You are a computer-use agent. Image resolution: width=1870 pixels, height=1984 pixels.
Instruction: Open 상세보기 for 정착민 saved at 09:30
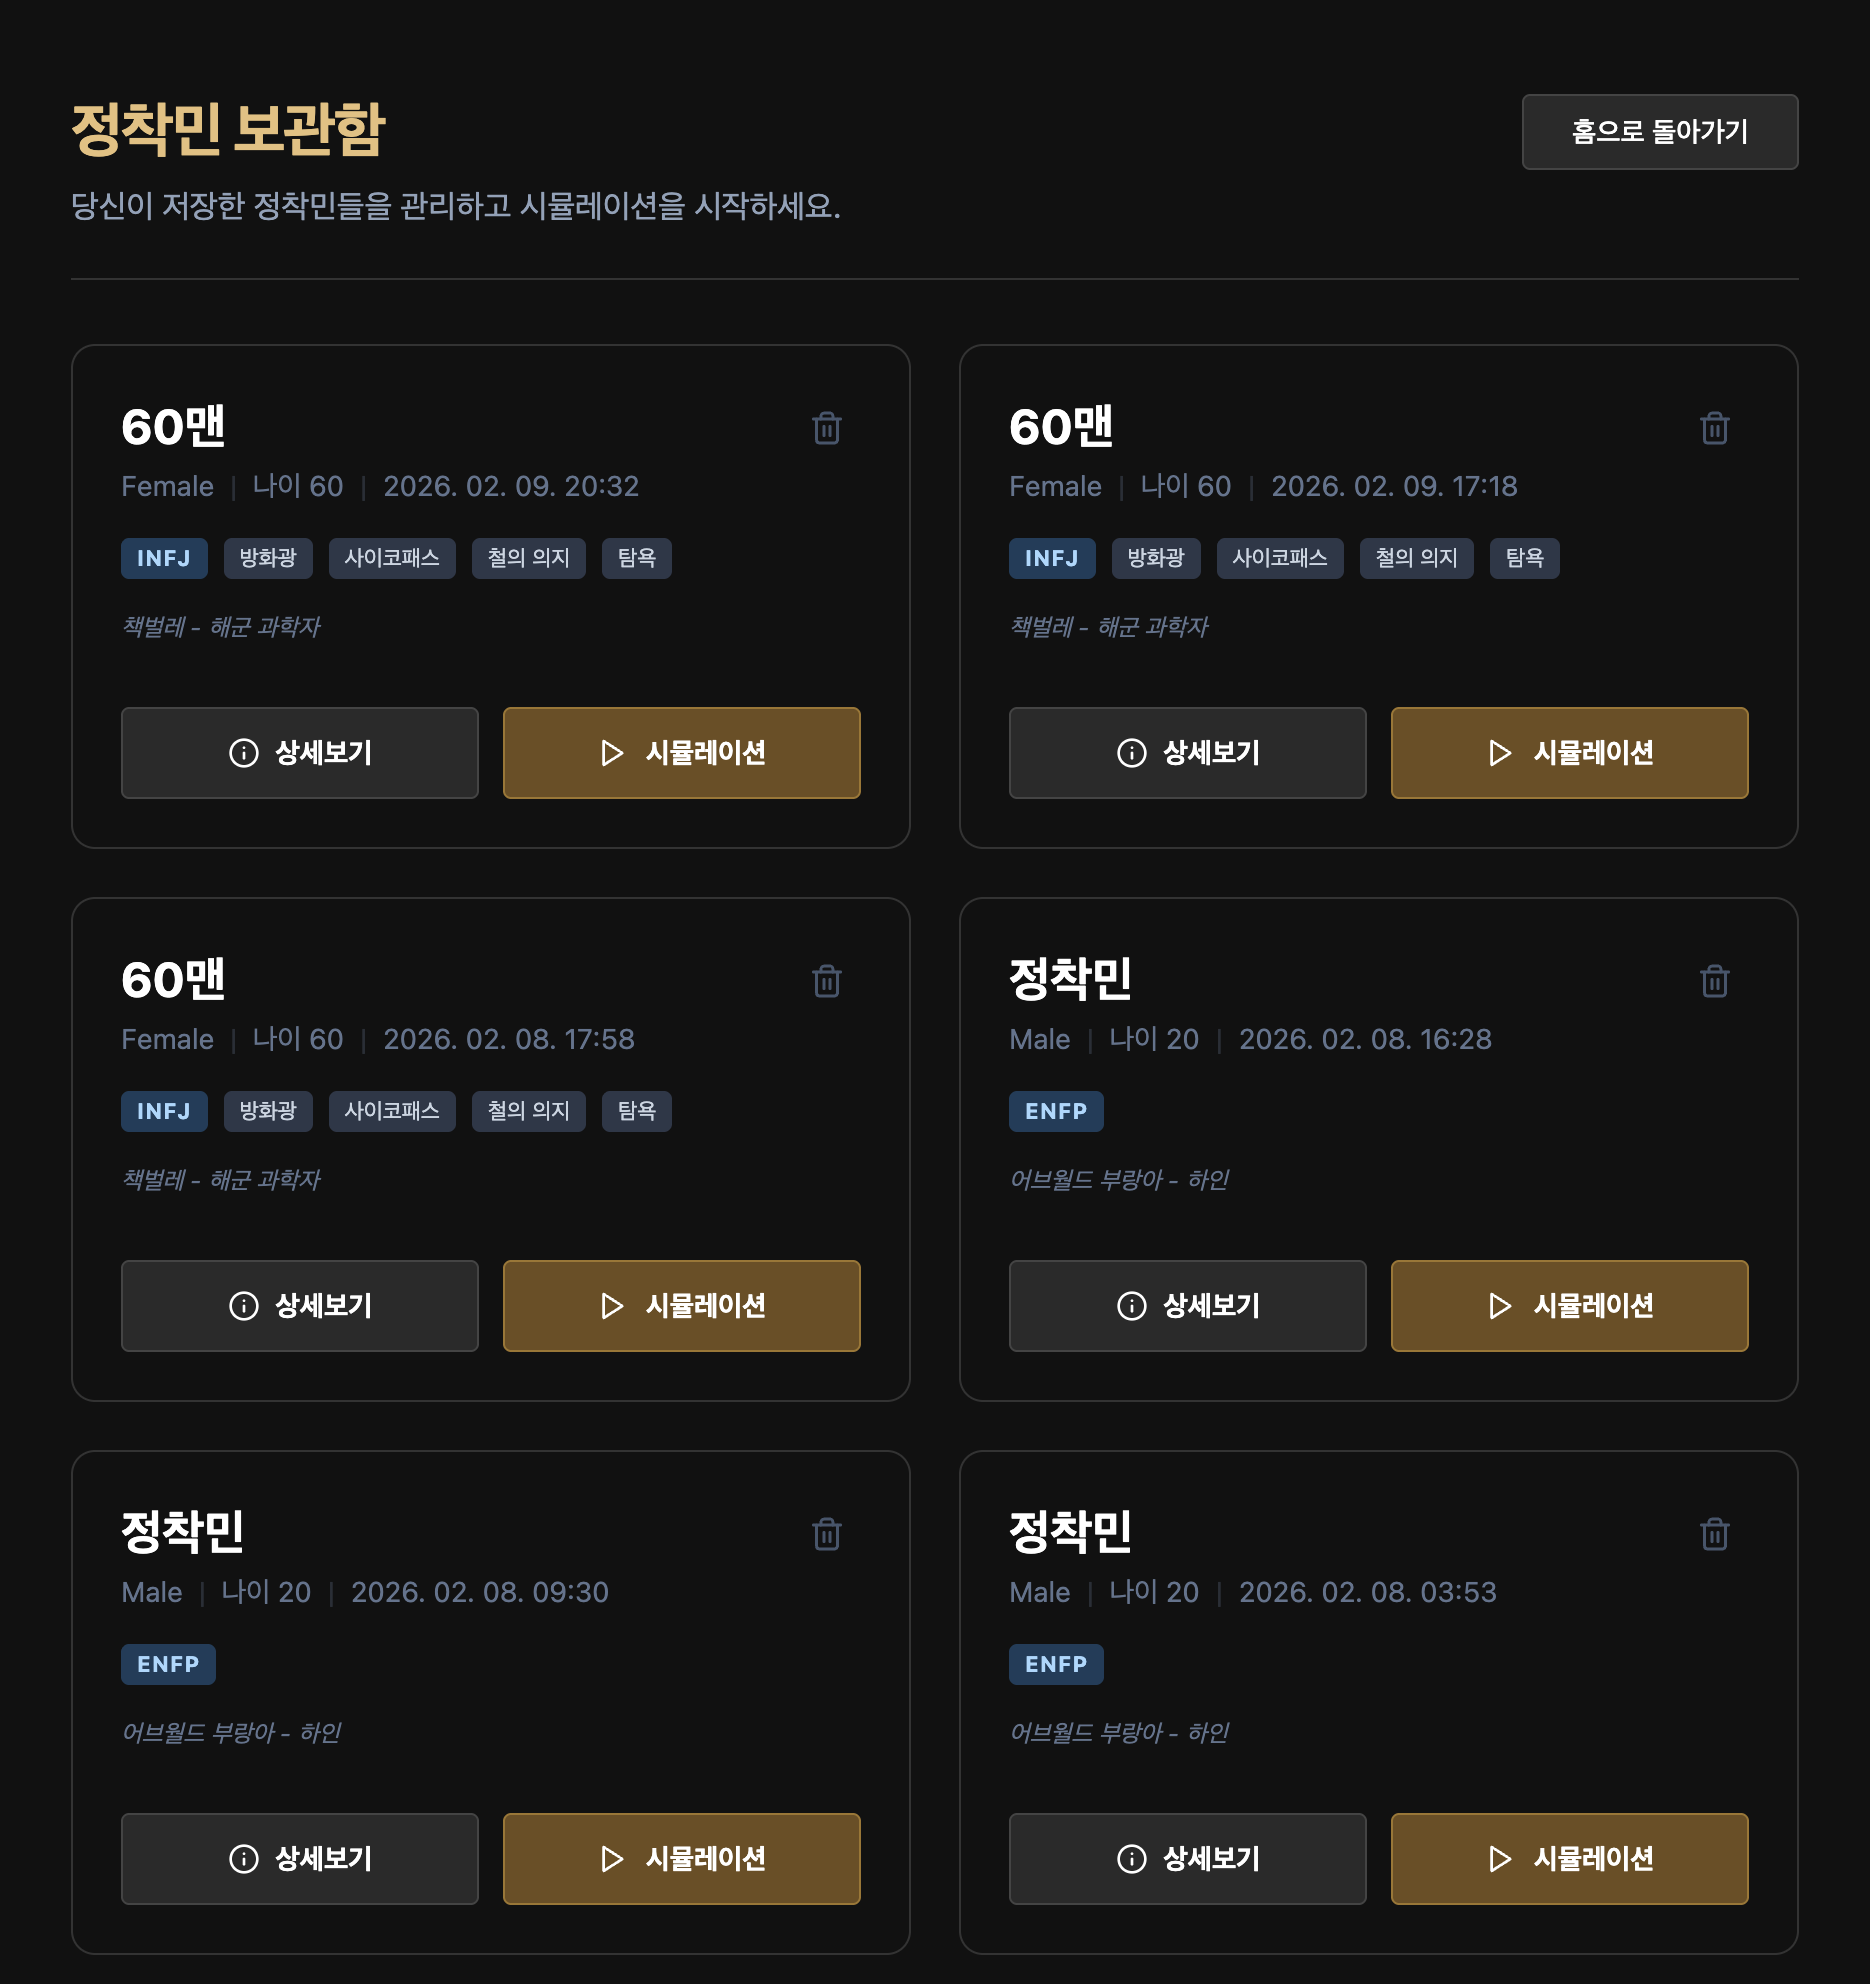(x=300, y=1859)
